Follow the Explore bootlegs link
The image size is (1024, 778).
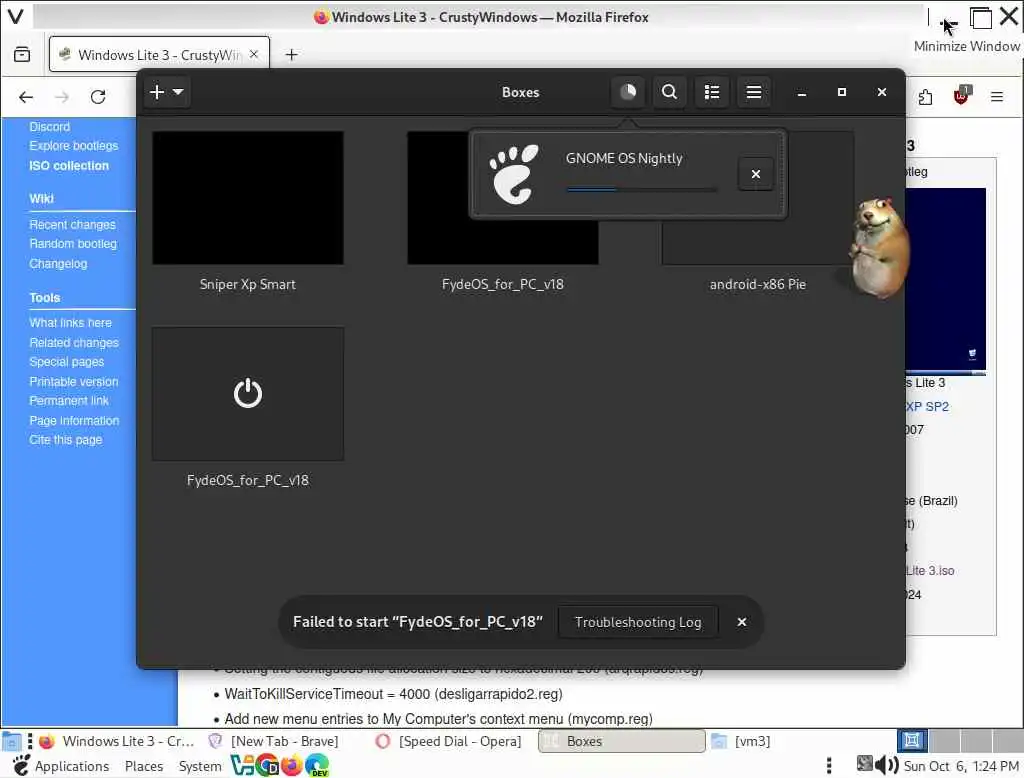[74, 146]
